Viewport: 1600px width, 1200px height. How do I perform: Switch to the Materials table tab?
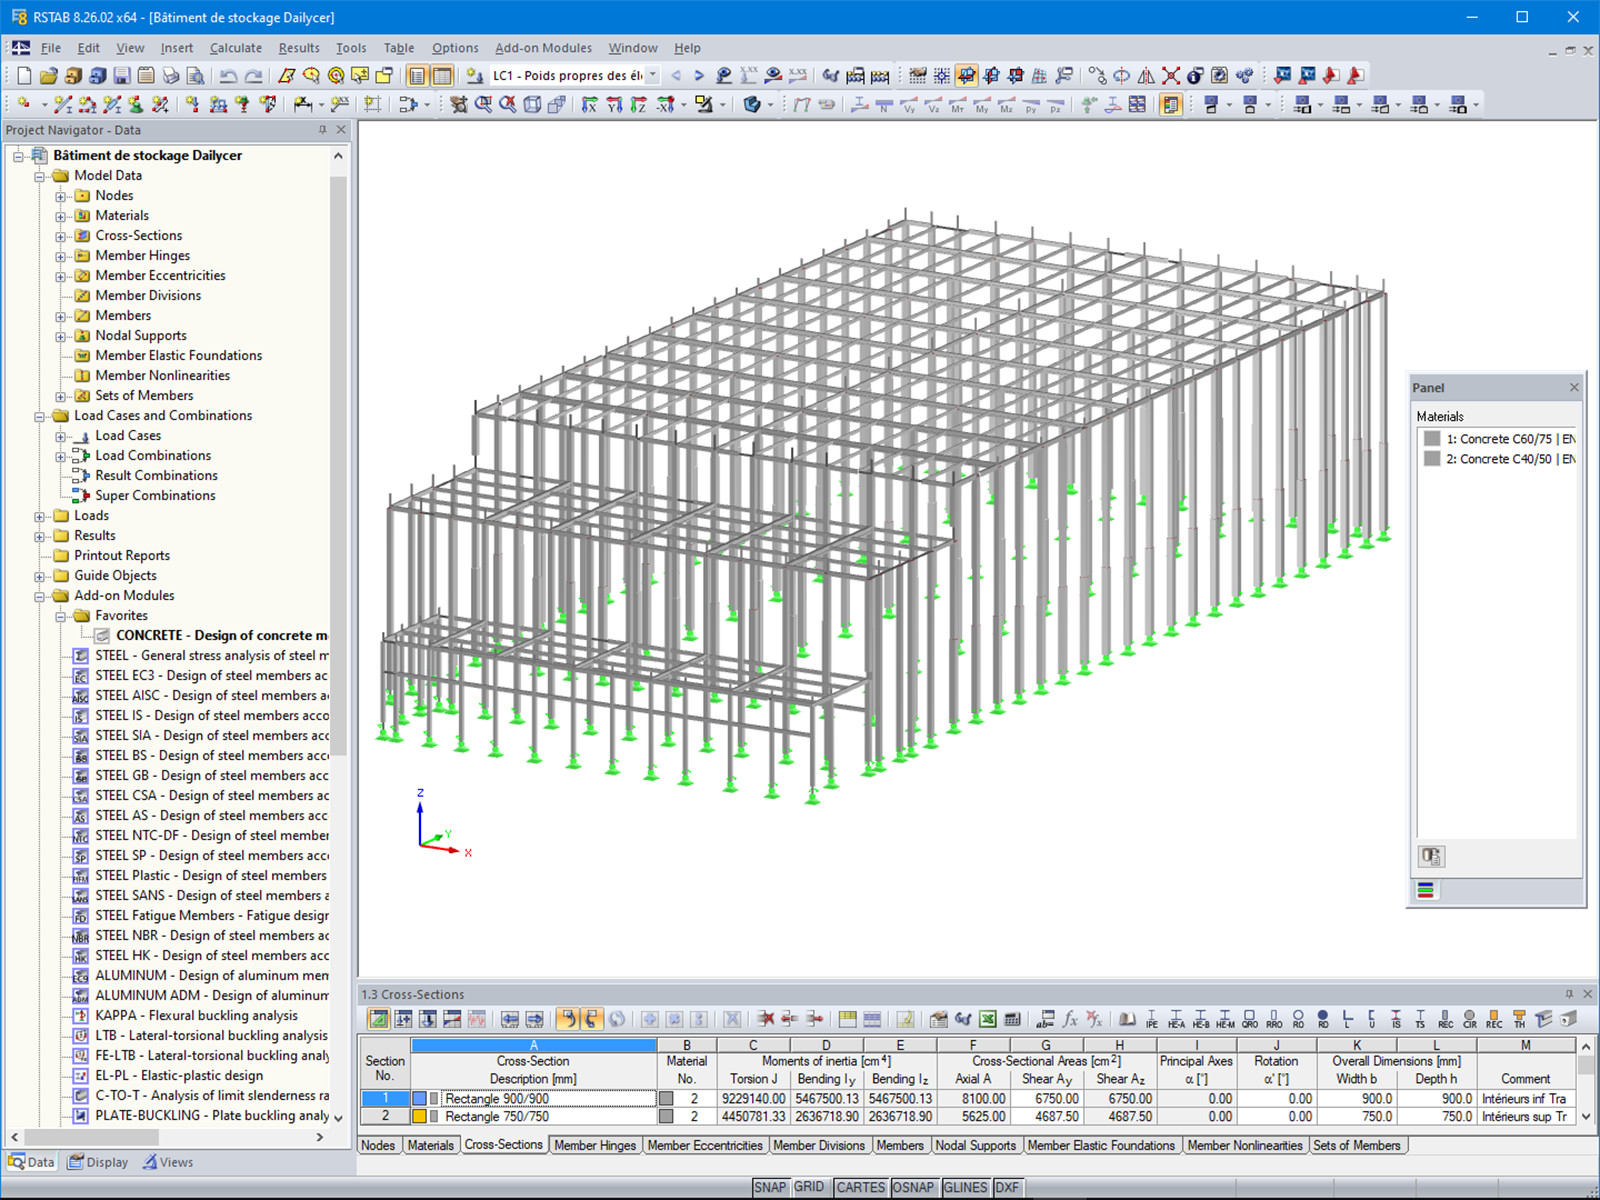coord(431,1145)
